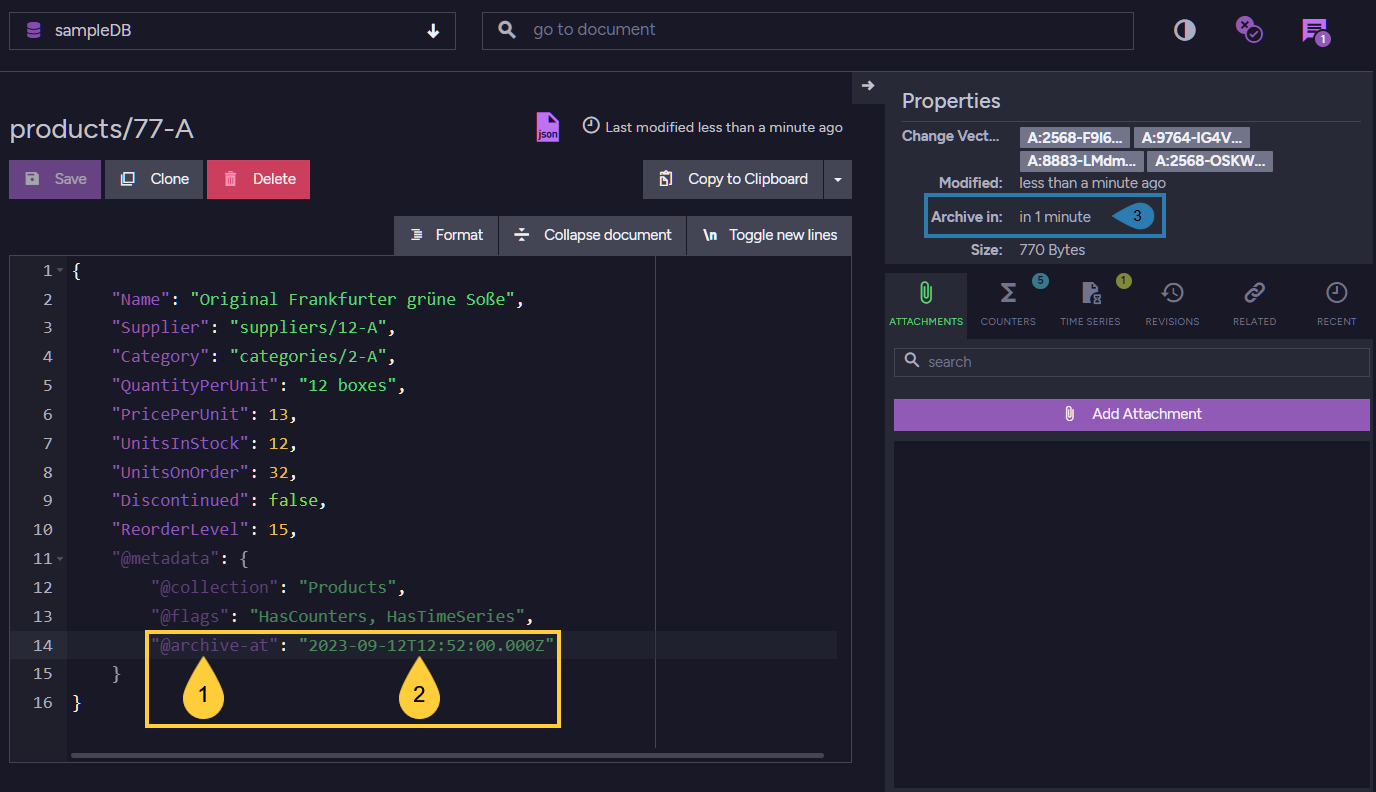The height and width of the screenshot is (792, 1376).
Task: Click the "12 boxes" value
Action: (x=346, y=386)
